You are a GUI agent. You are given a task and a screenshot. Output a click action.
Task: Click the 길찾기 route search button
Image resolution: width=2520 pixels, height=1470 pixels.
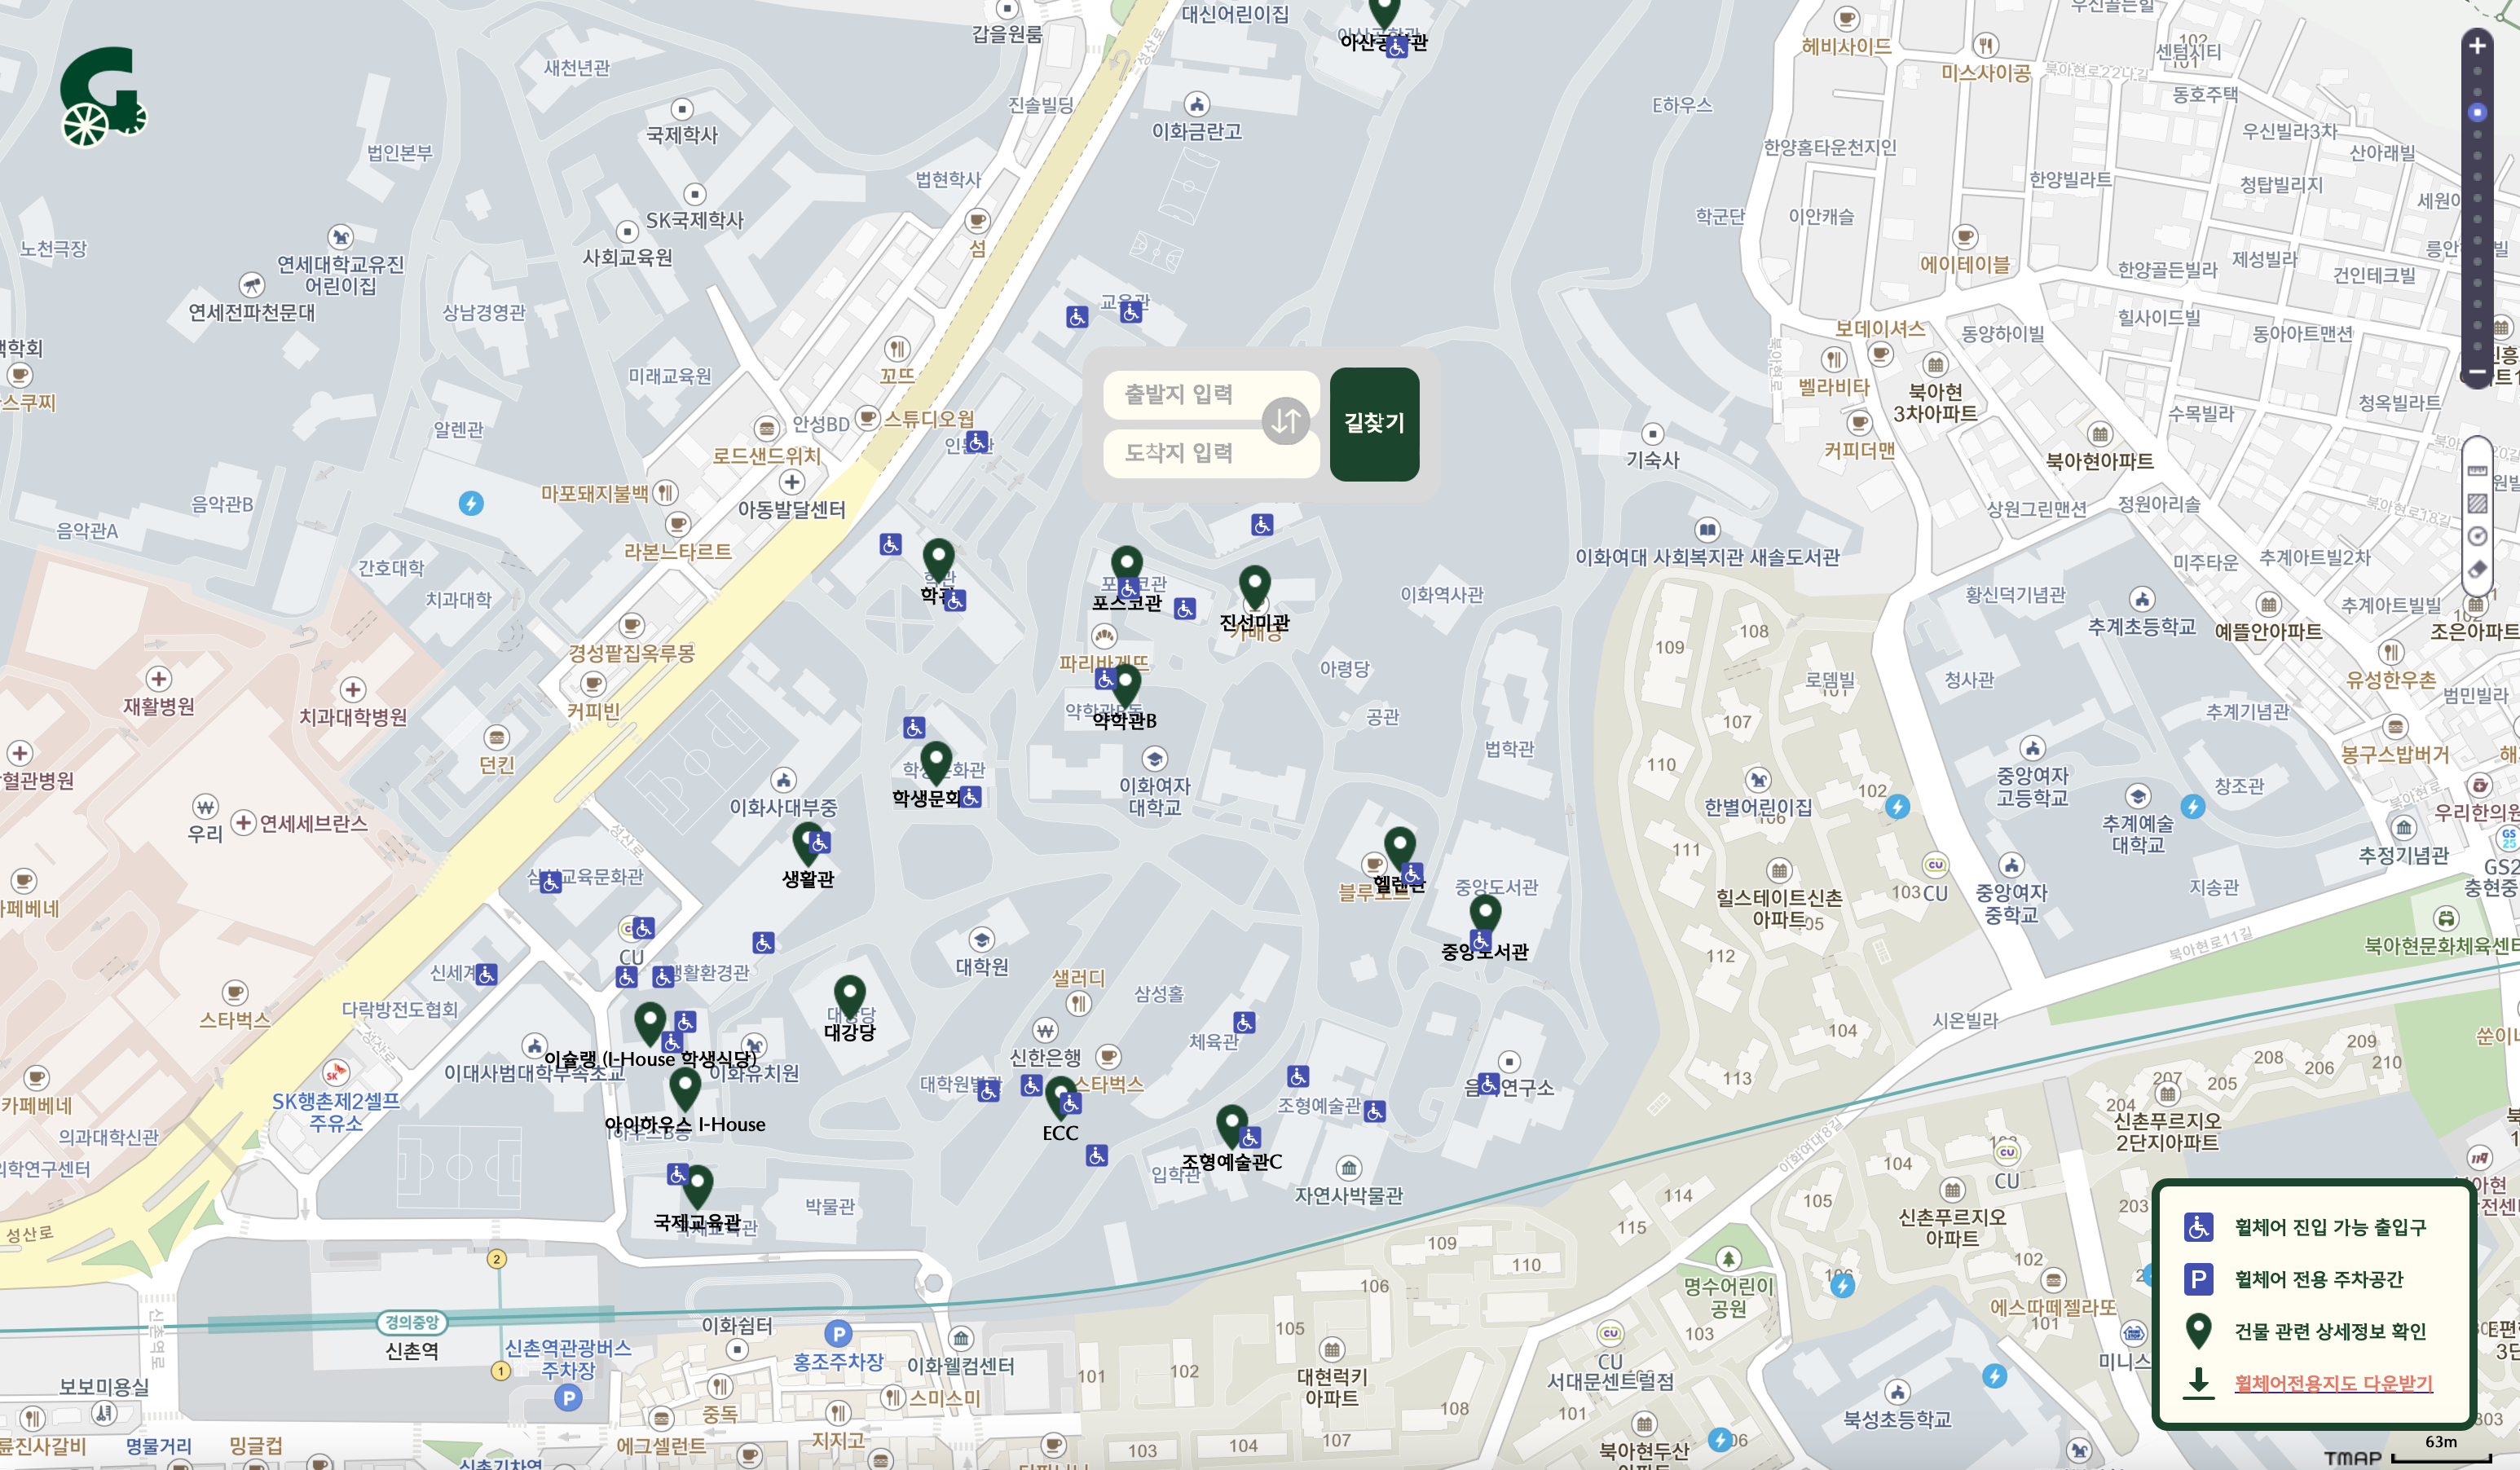coord(1374,424)
